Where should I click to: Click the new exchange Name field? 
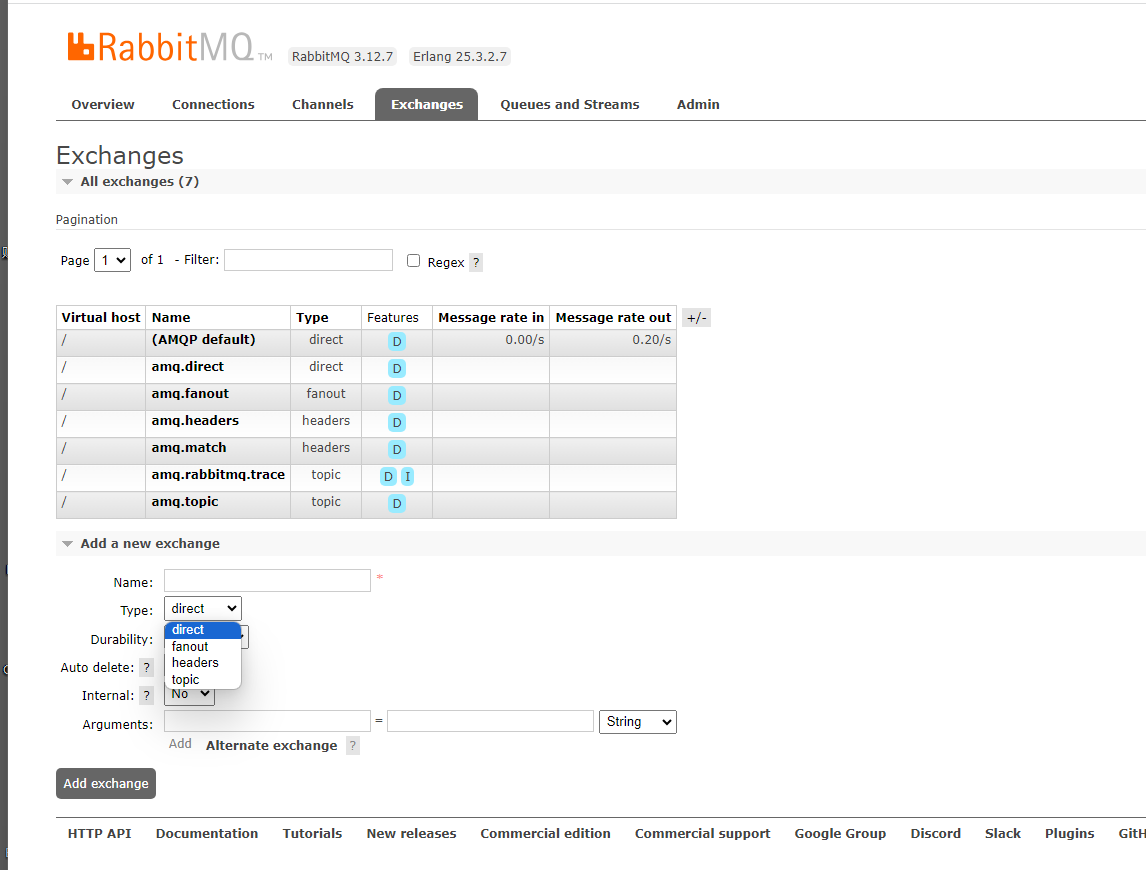(267, 580)
